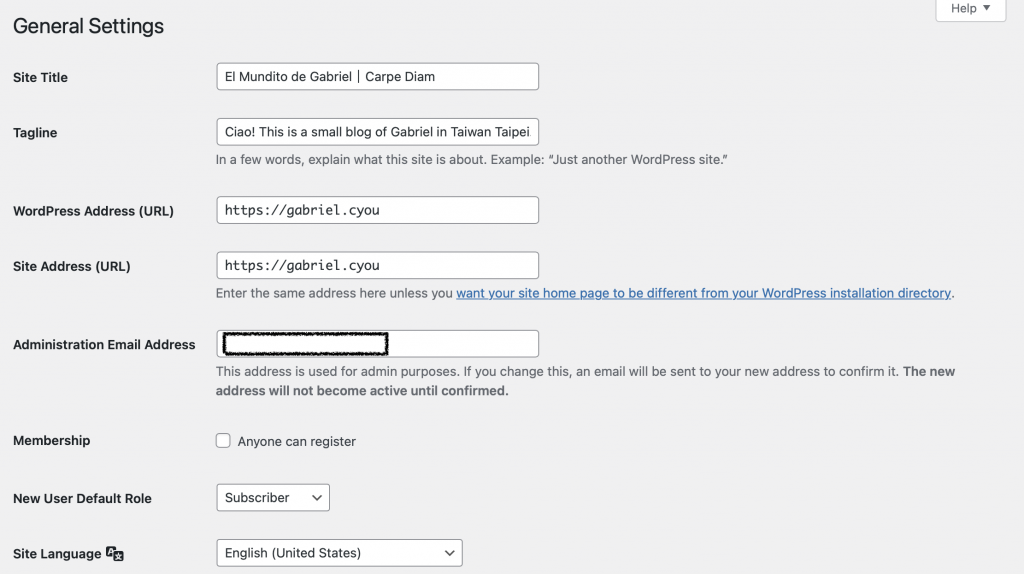1024x574 pixels.
Task: Focus the Site Title input field
Action: click(x=377, y=76)
